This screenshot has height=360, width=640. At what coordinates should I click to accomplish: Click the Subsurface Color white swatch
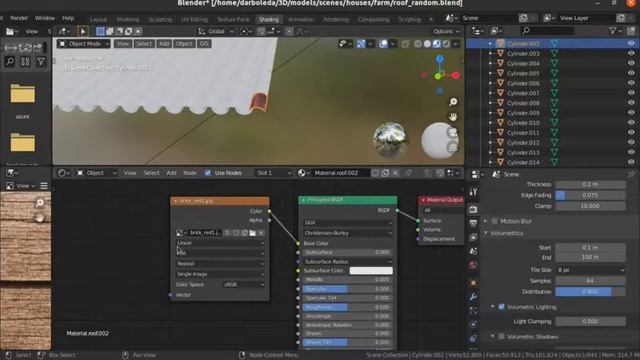point(371,271)
